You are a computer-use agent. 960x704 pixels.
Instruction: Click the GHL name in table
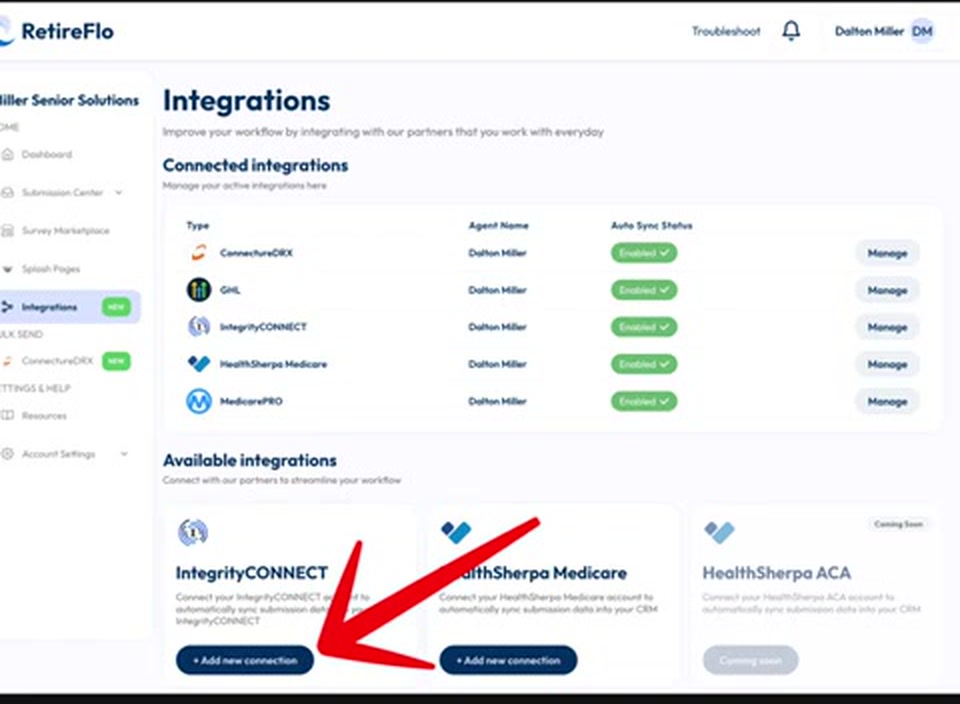[x=230, y=290]
